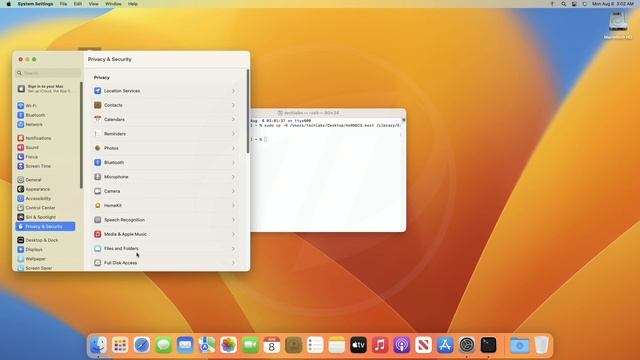
Task: Open Focus moon icon in sidebar
Action: (x=21, y=157)
